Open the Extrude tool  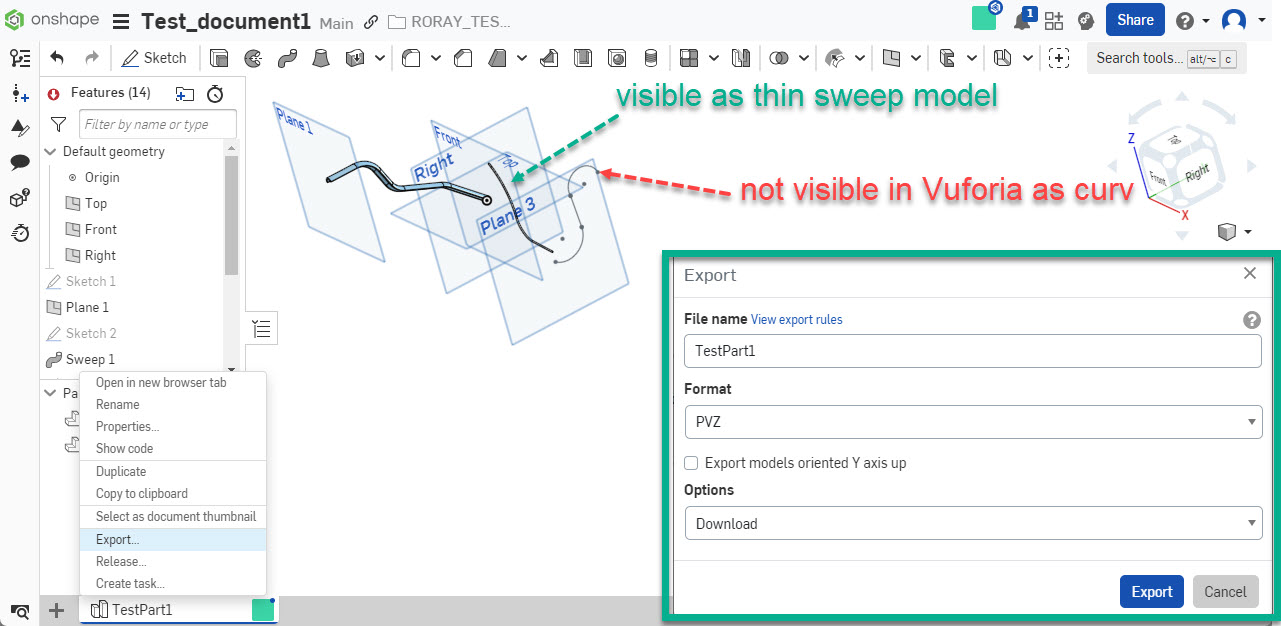click(x=218, y=57)
